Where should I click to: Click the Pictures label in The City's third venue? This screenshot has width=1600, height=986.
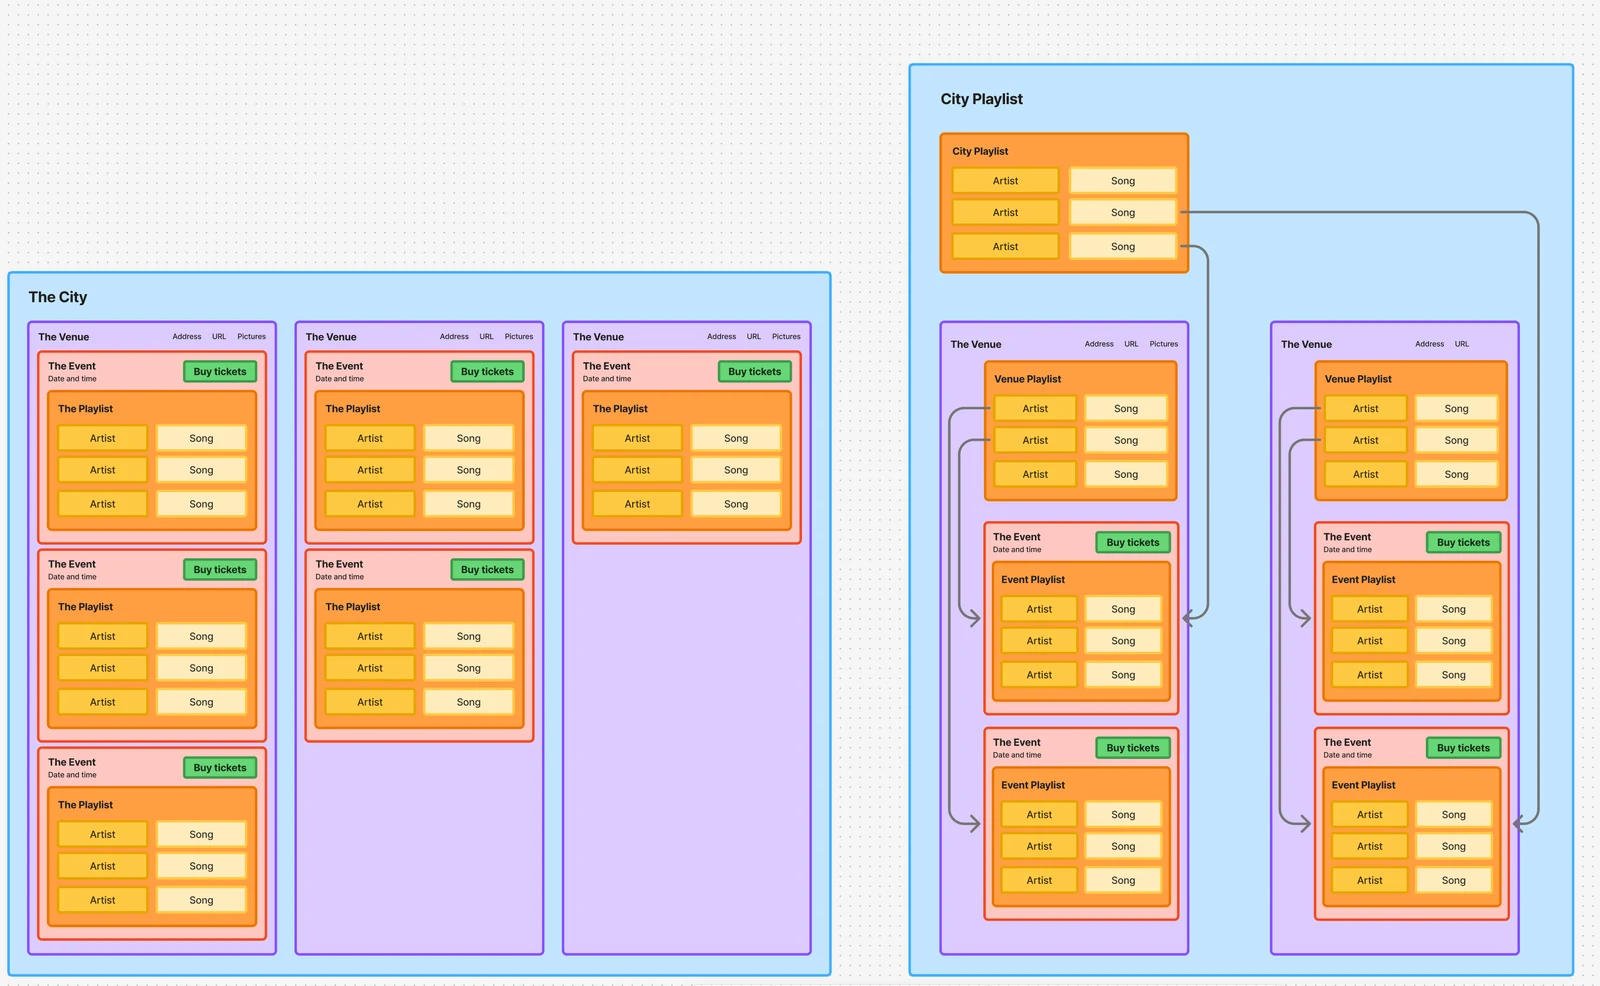tap(786, 337)
